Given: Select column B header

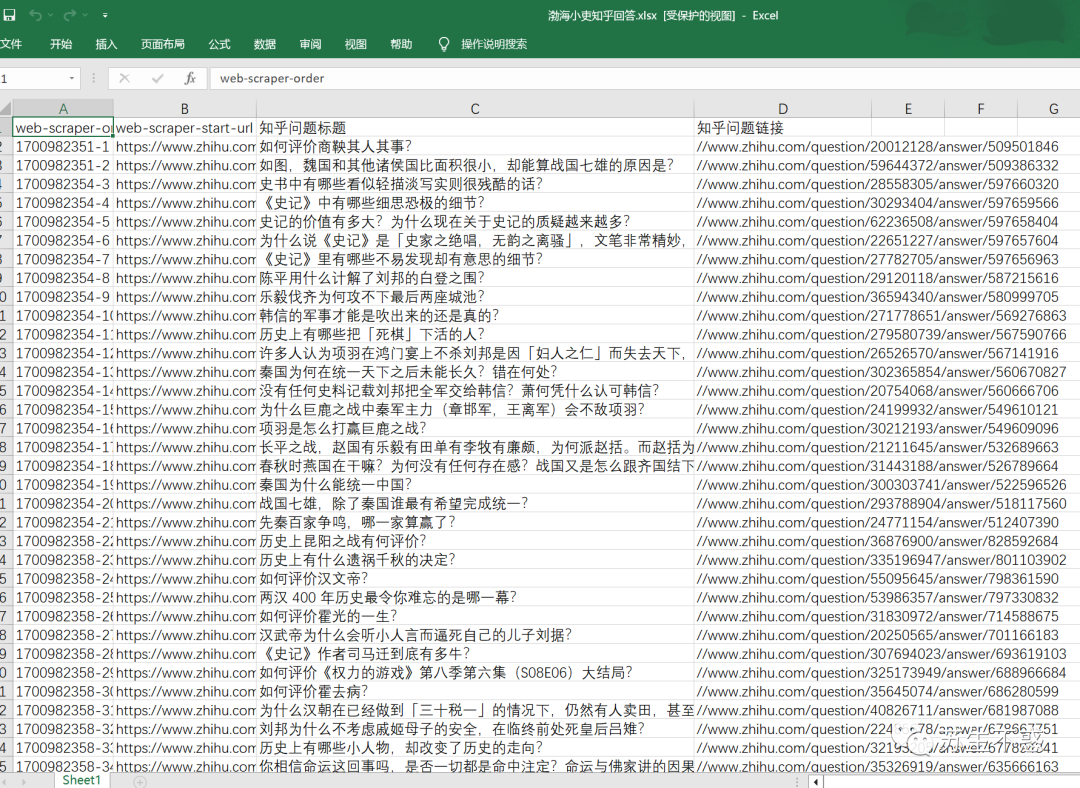Looking at the screenshot, I should (x=185, y=108).
